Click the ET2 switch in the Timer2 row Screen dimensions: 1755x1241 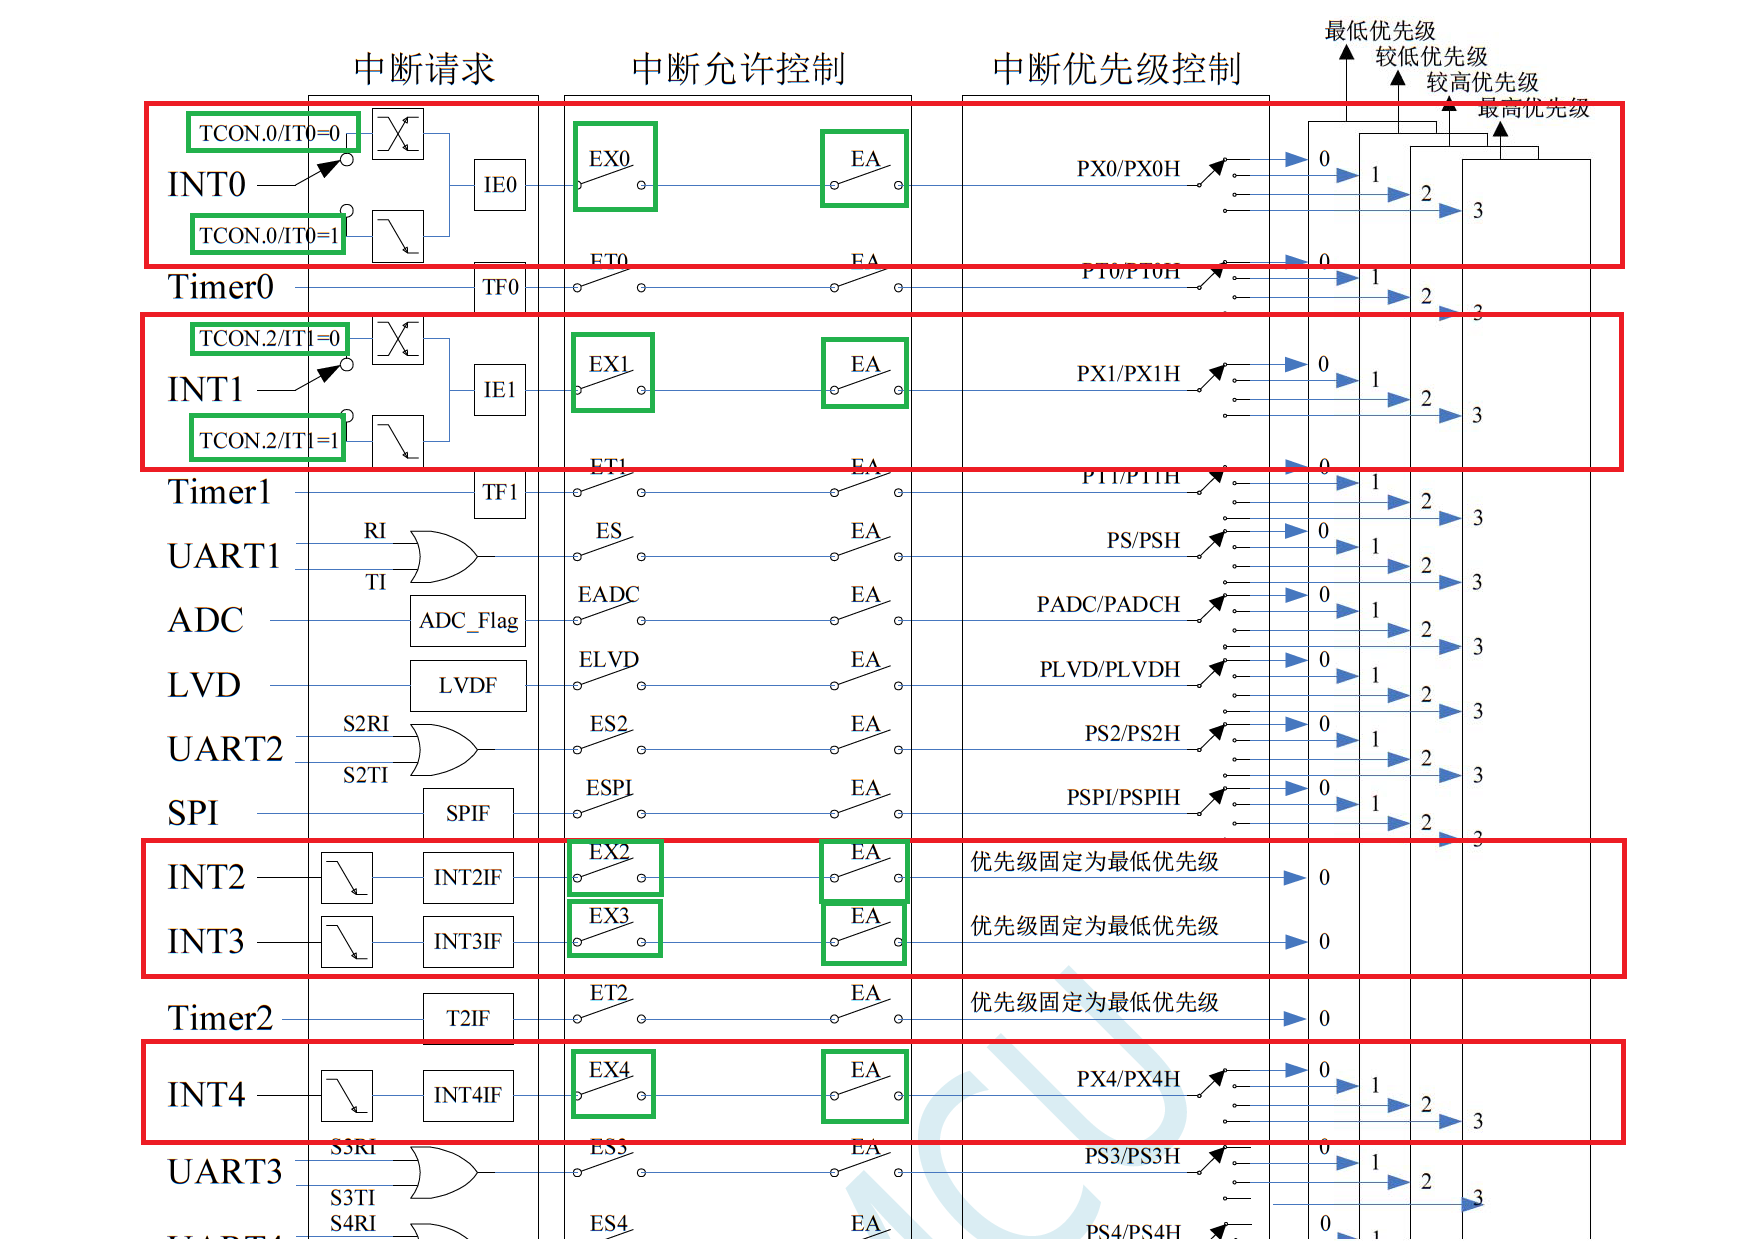610,1011
